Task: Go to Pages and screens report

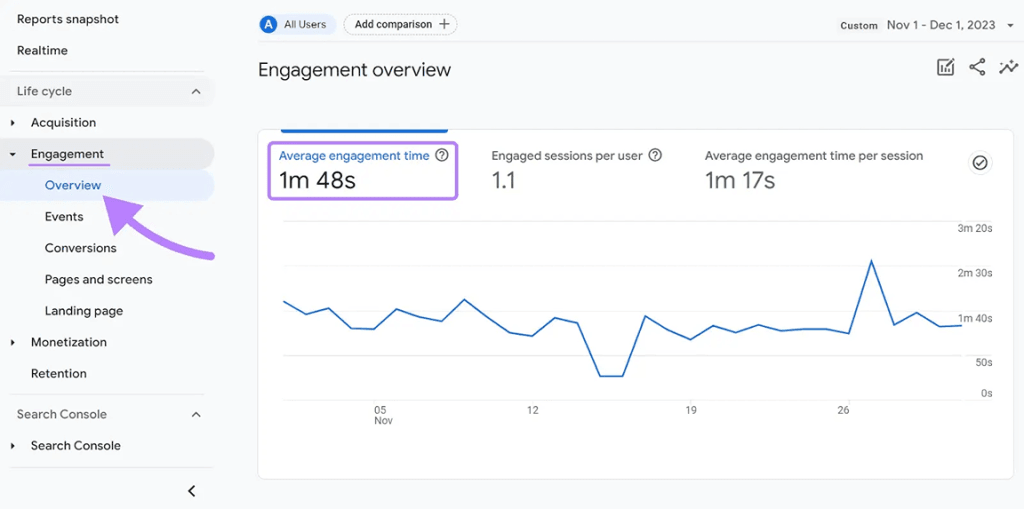Action: coord(98,280)
